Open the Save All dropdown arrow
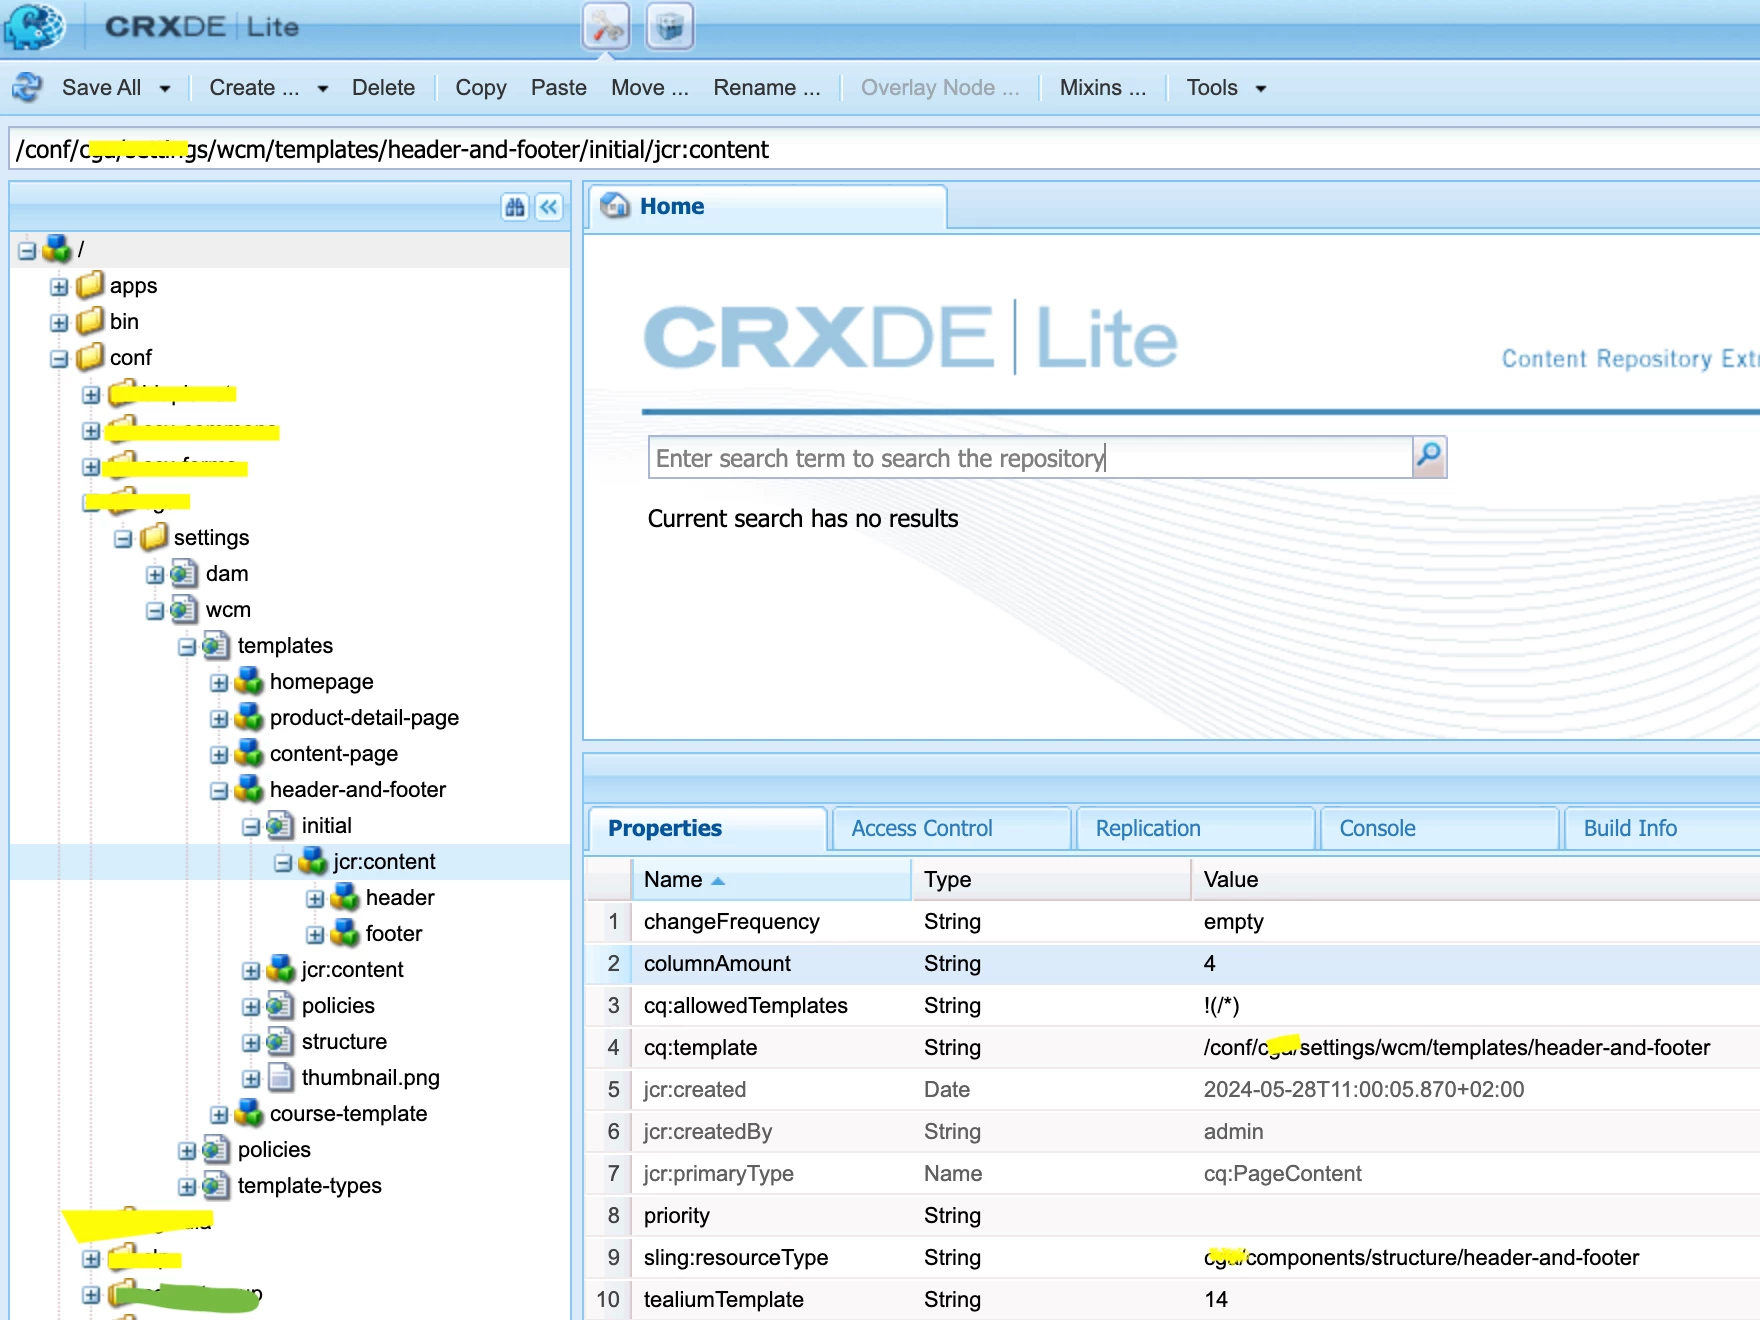This screenshot has height=1320, width=1760. point(165,89)
